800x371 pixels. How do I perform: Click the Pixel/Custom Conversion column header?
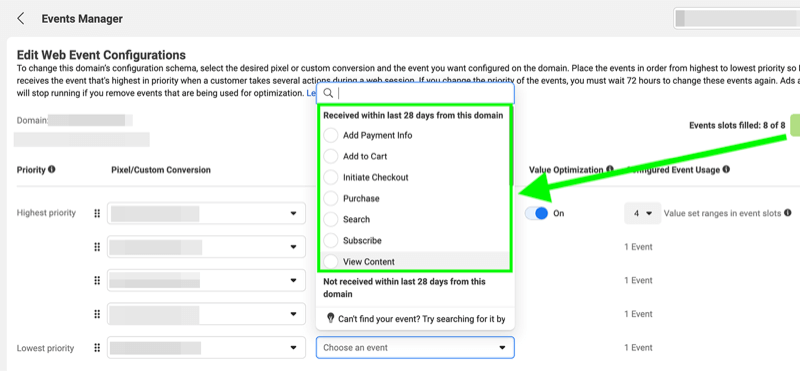point(161,169)
